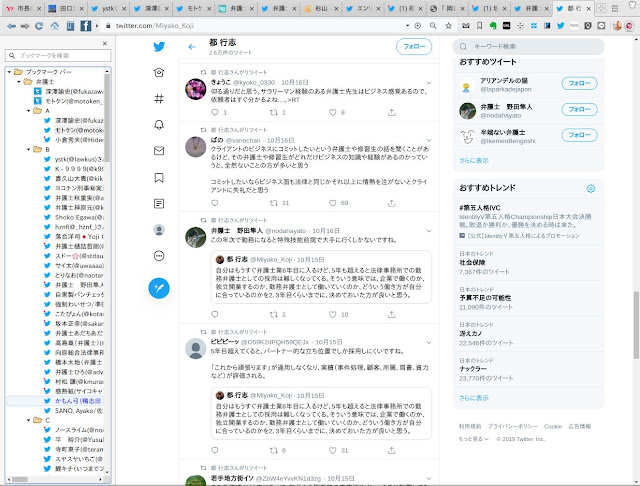
Task: Reply to the きょうこ tweet
Action: point(215,112)
